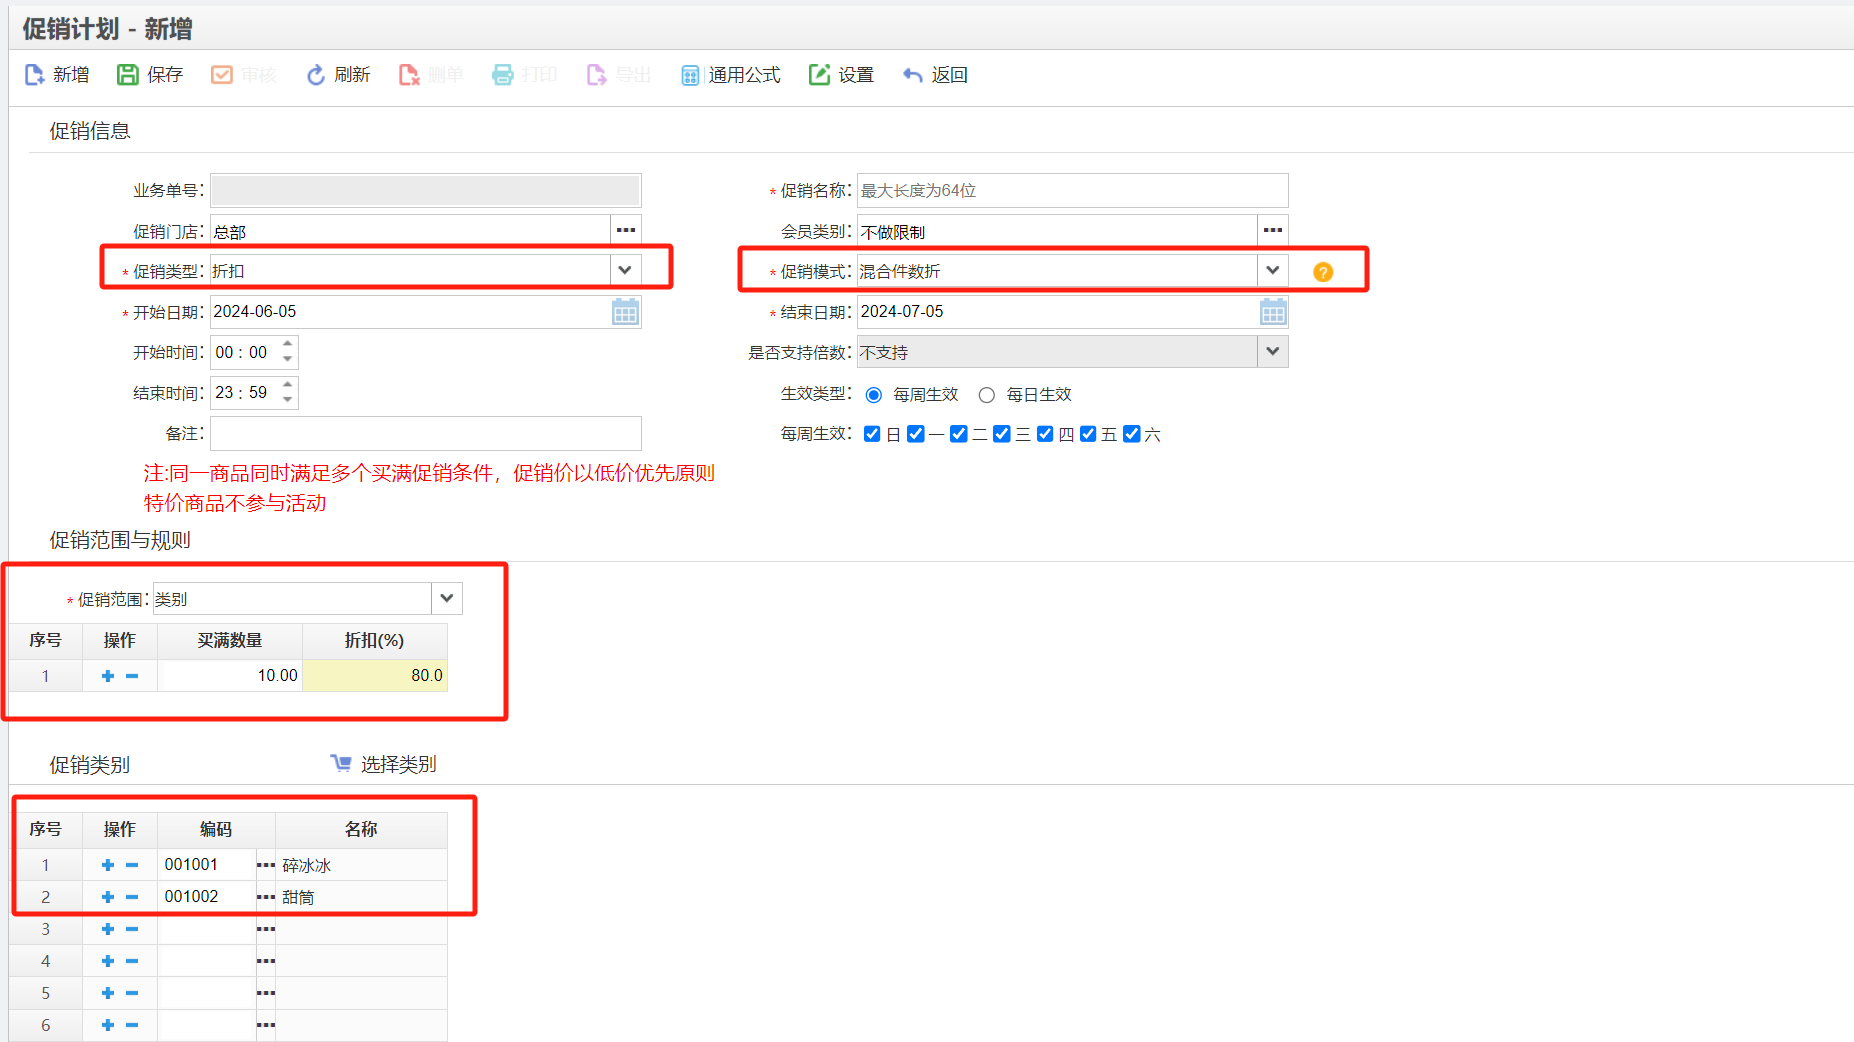Screen dimensions: 1854x1042
Task: Open 设置 settings in the toolbar
Action: 841,75
